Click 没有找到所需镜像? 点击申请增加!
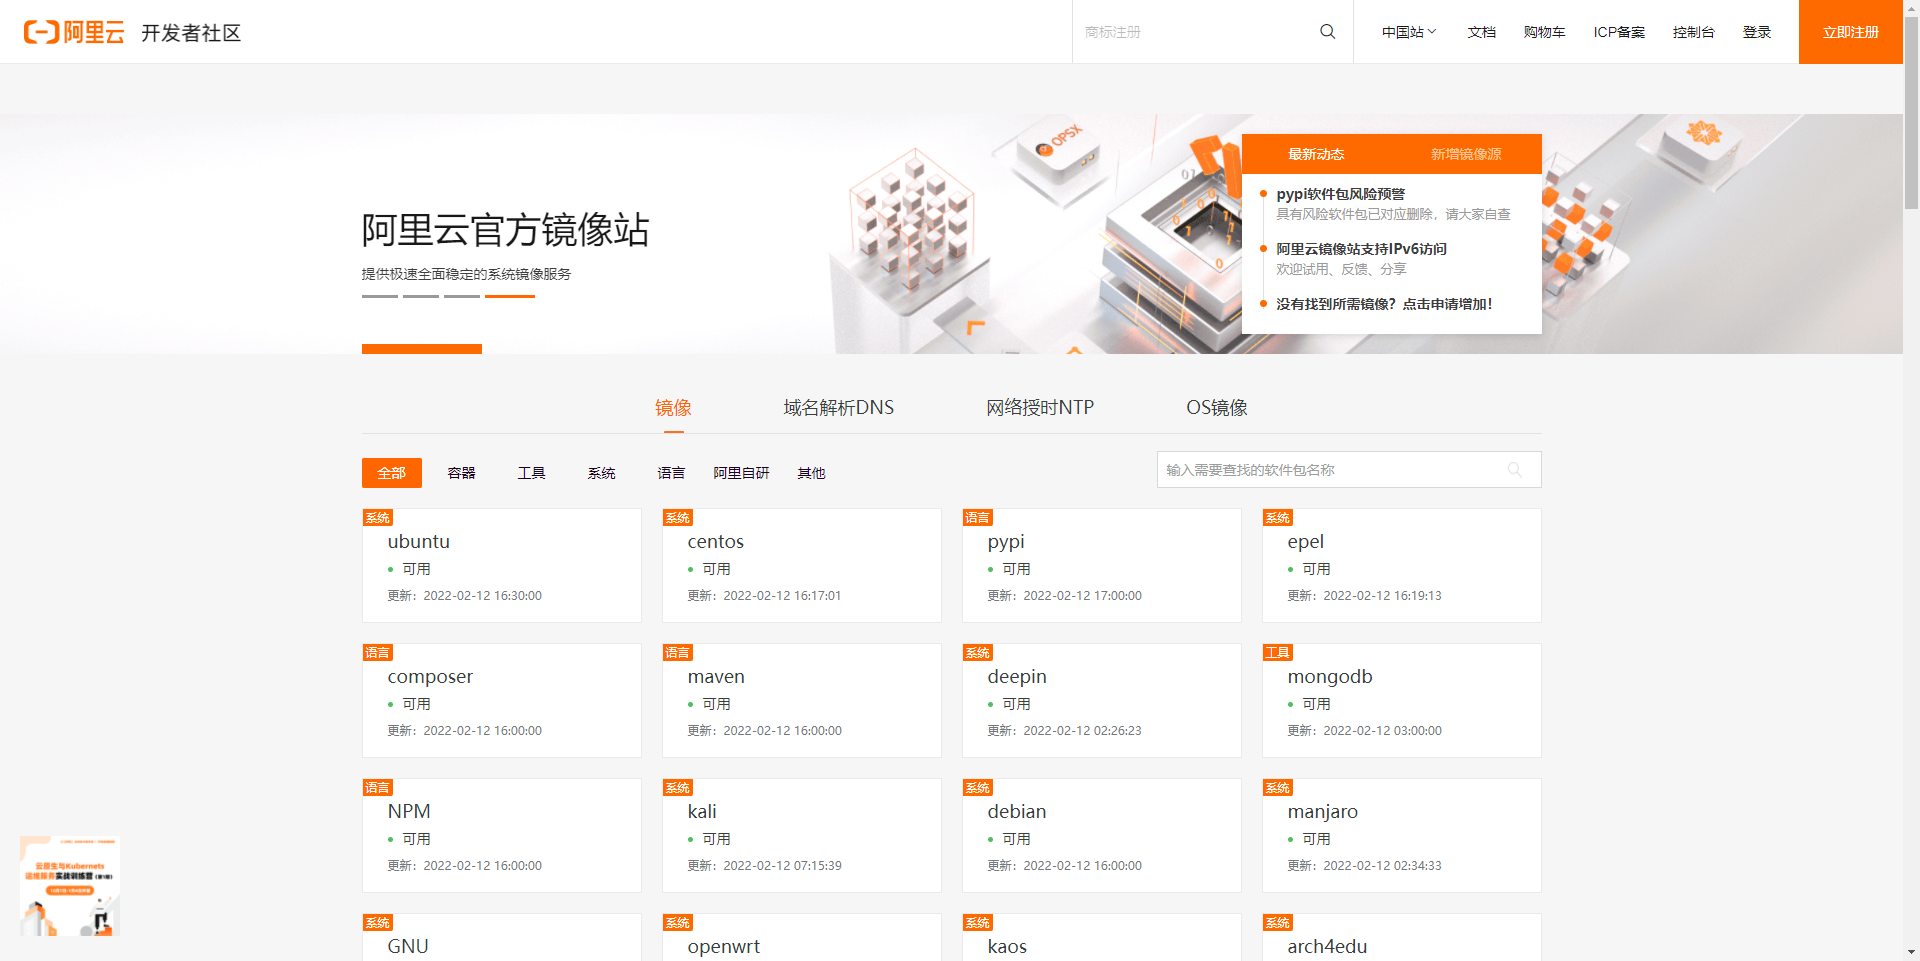This screenshot has width=1920, height=961. (1384, 304)
